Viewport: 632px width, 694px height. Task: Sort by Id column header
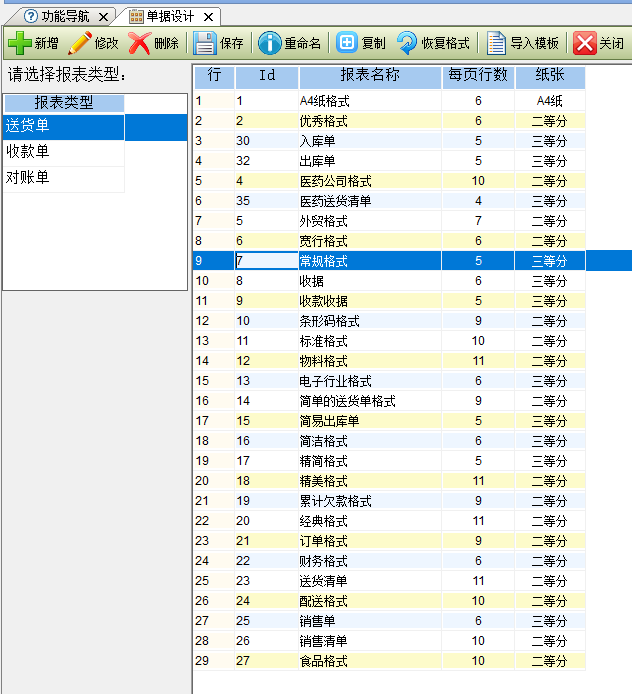pyautogui.click(x=267, y=77)
